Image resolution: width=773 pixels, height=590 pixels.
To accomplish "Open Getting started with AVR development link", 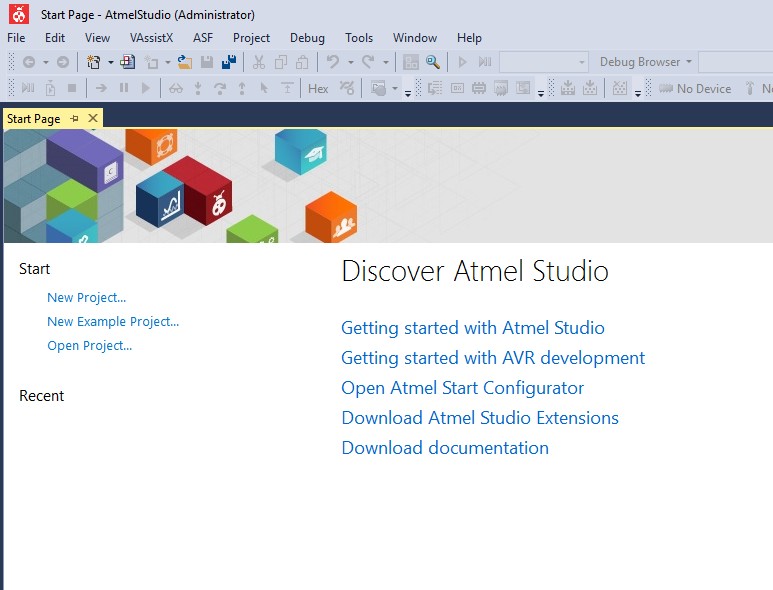I will coord(493,358).
